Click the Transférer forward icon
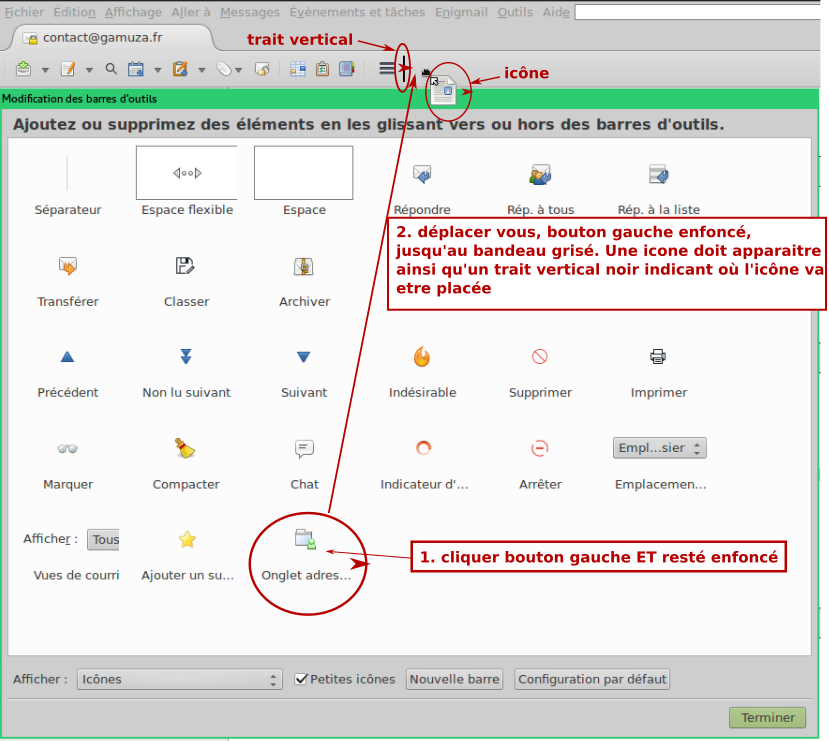The height and width of the screenshot is (741, 829). click(x=68, y=266)
